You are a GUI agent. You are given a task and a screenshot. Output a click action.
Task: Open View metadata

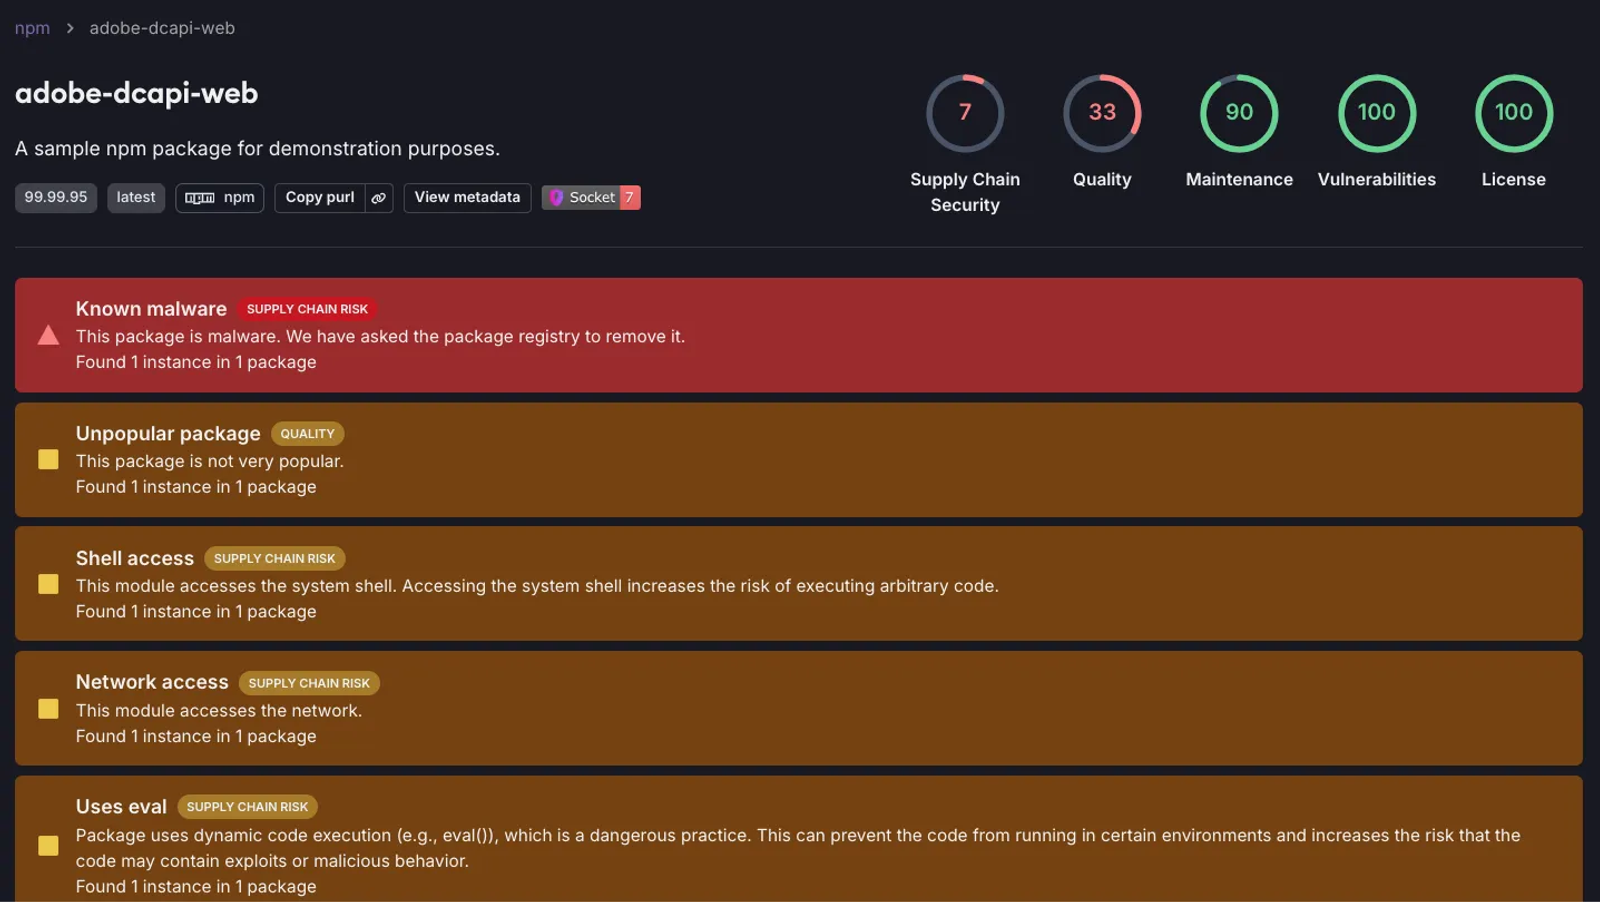pos(467,197)
